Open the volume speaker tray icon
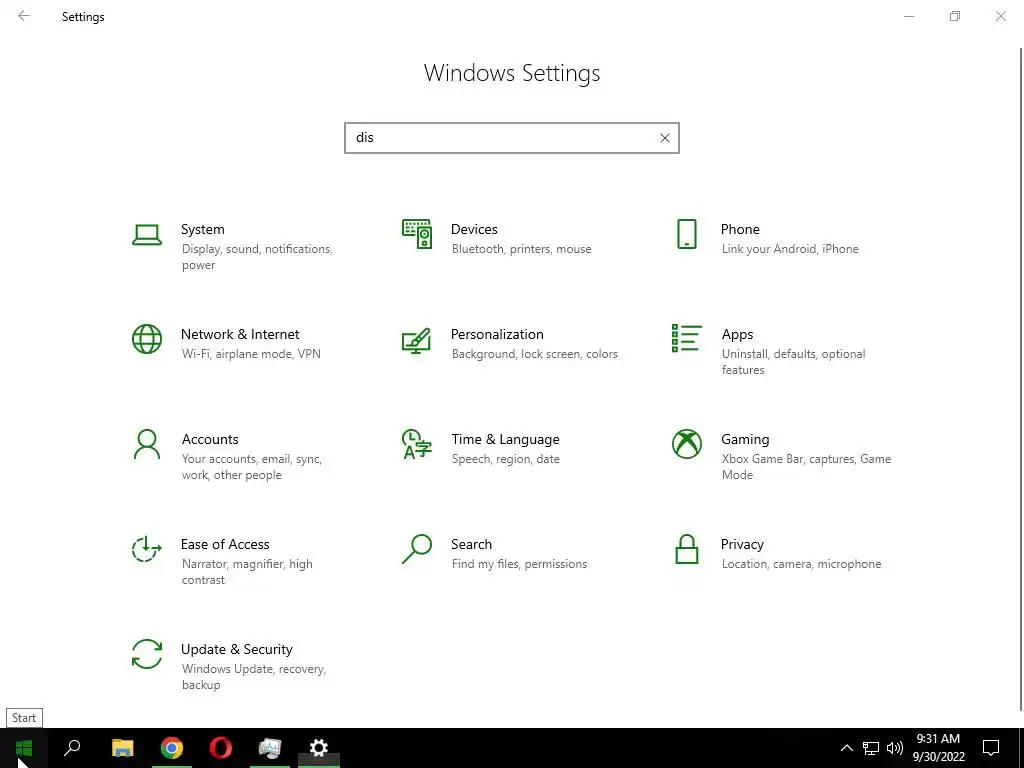The height and width of the screenshot is (768, 1024). point(895,748)
